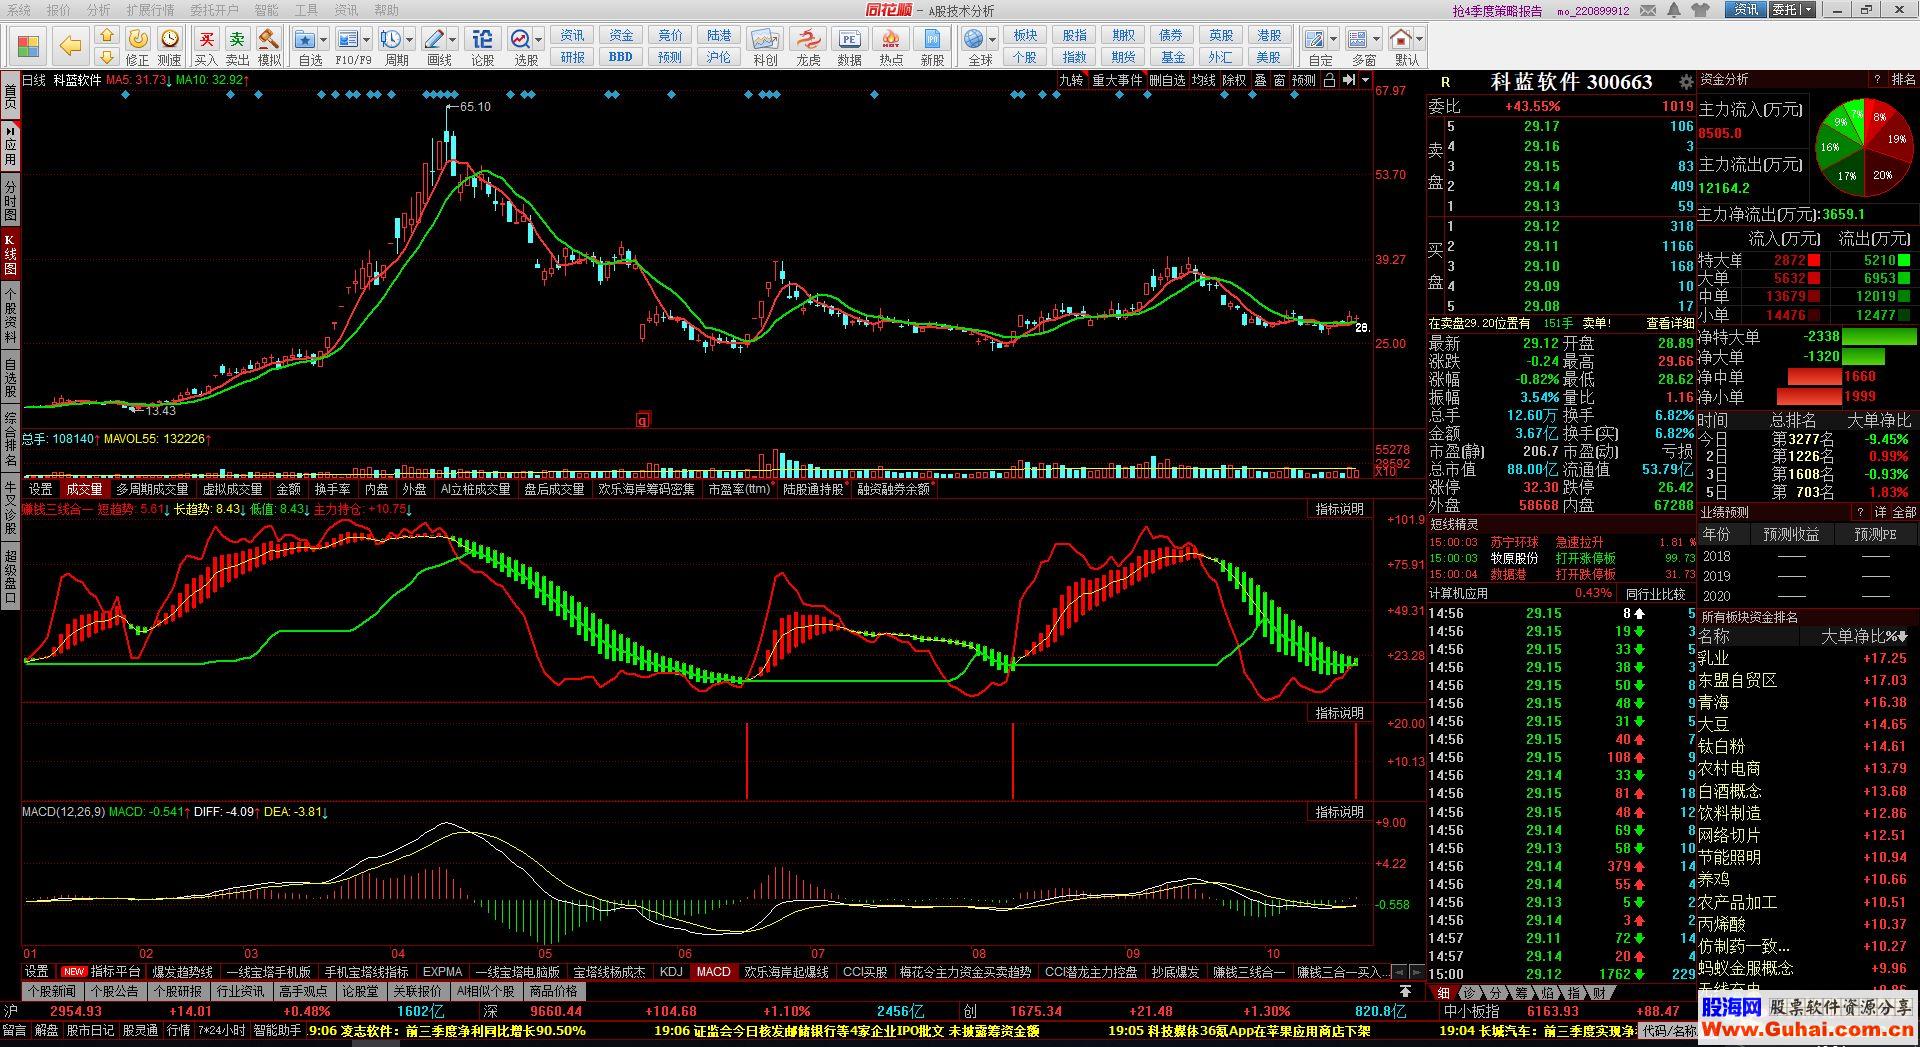Viewport: 1920px width, 1047px height.
Task: Open the 自定 custom layout icon
Action: [x=1315, y=39]
